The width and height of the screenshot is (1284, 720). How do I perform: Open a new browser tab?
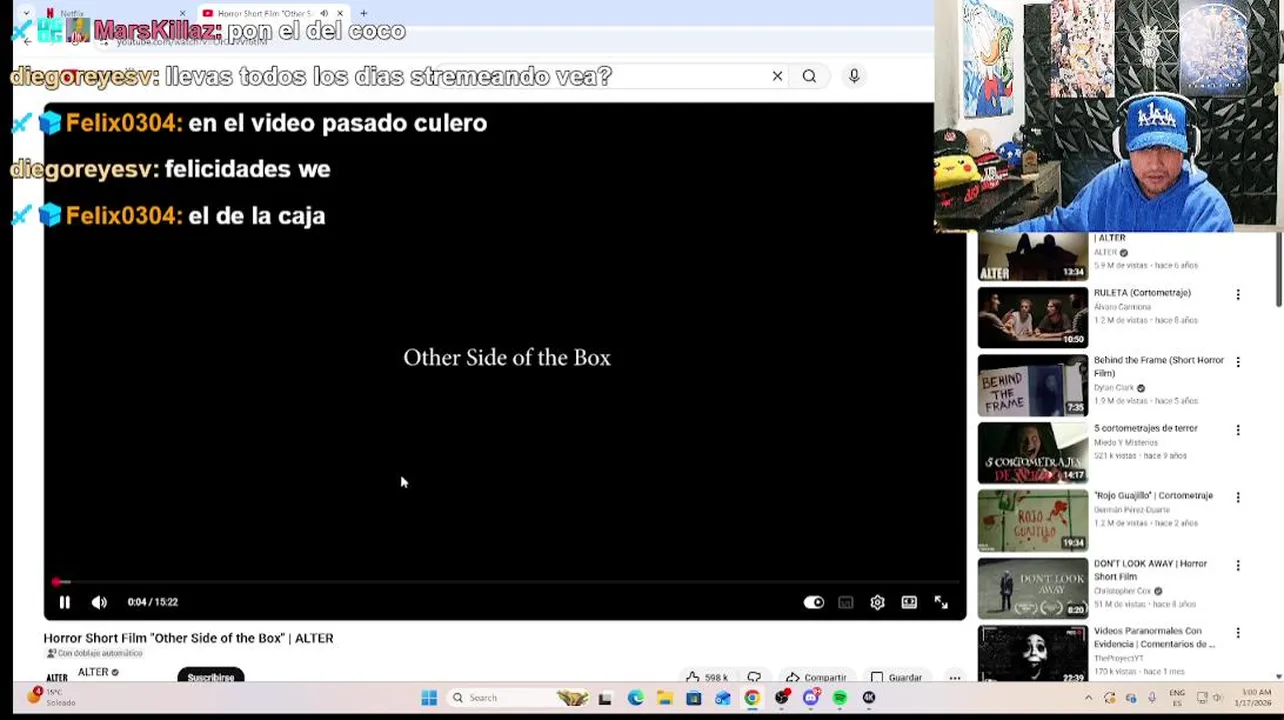click(x=363, y=13)
